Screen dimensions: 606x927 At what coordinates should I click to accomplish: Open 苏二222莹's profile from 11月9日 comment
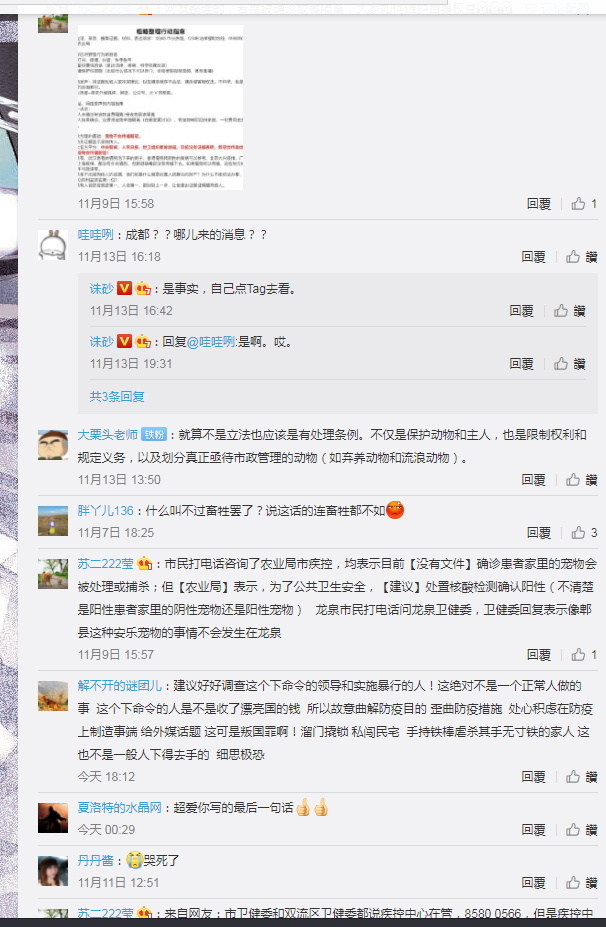pyautogui.click(x=105, y=563)
